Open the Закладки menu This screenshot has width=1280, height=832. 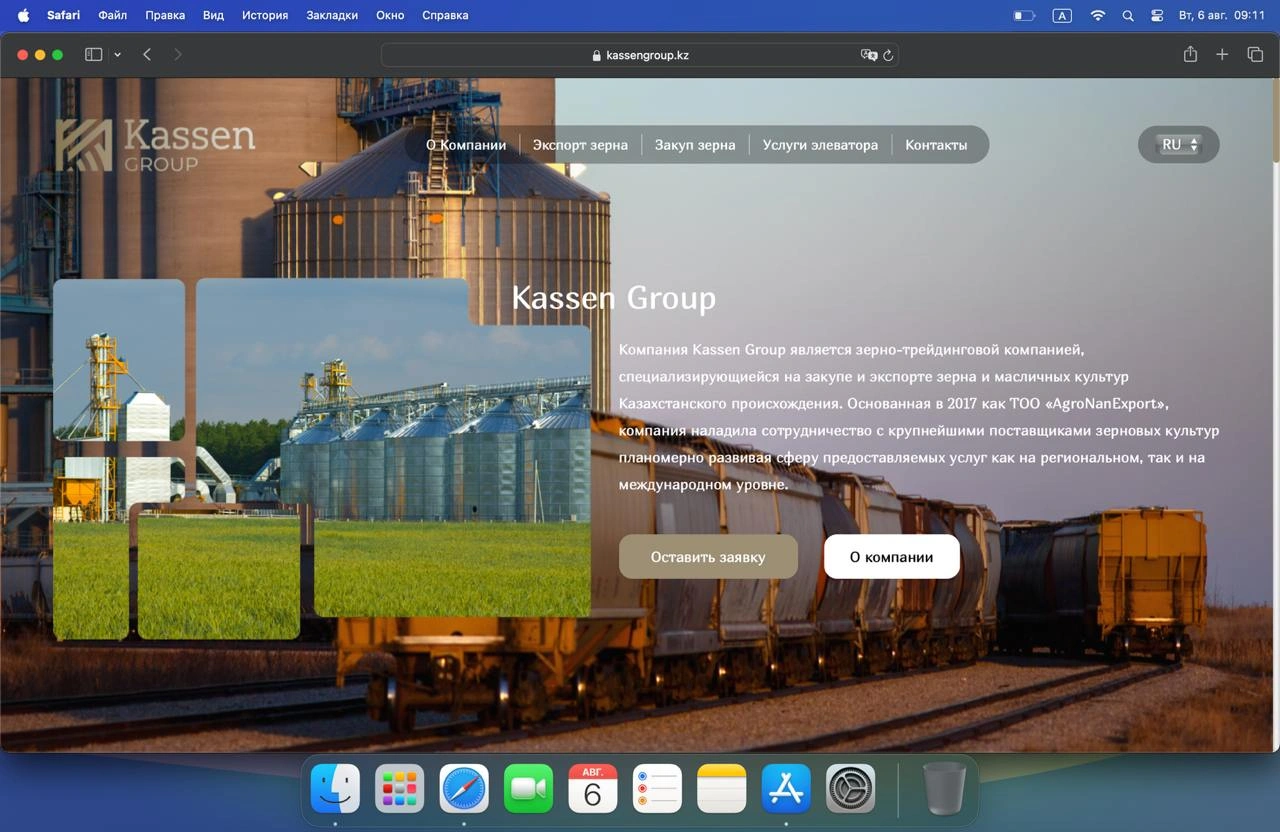point(332,15)
